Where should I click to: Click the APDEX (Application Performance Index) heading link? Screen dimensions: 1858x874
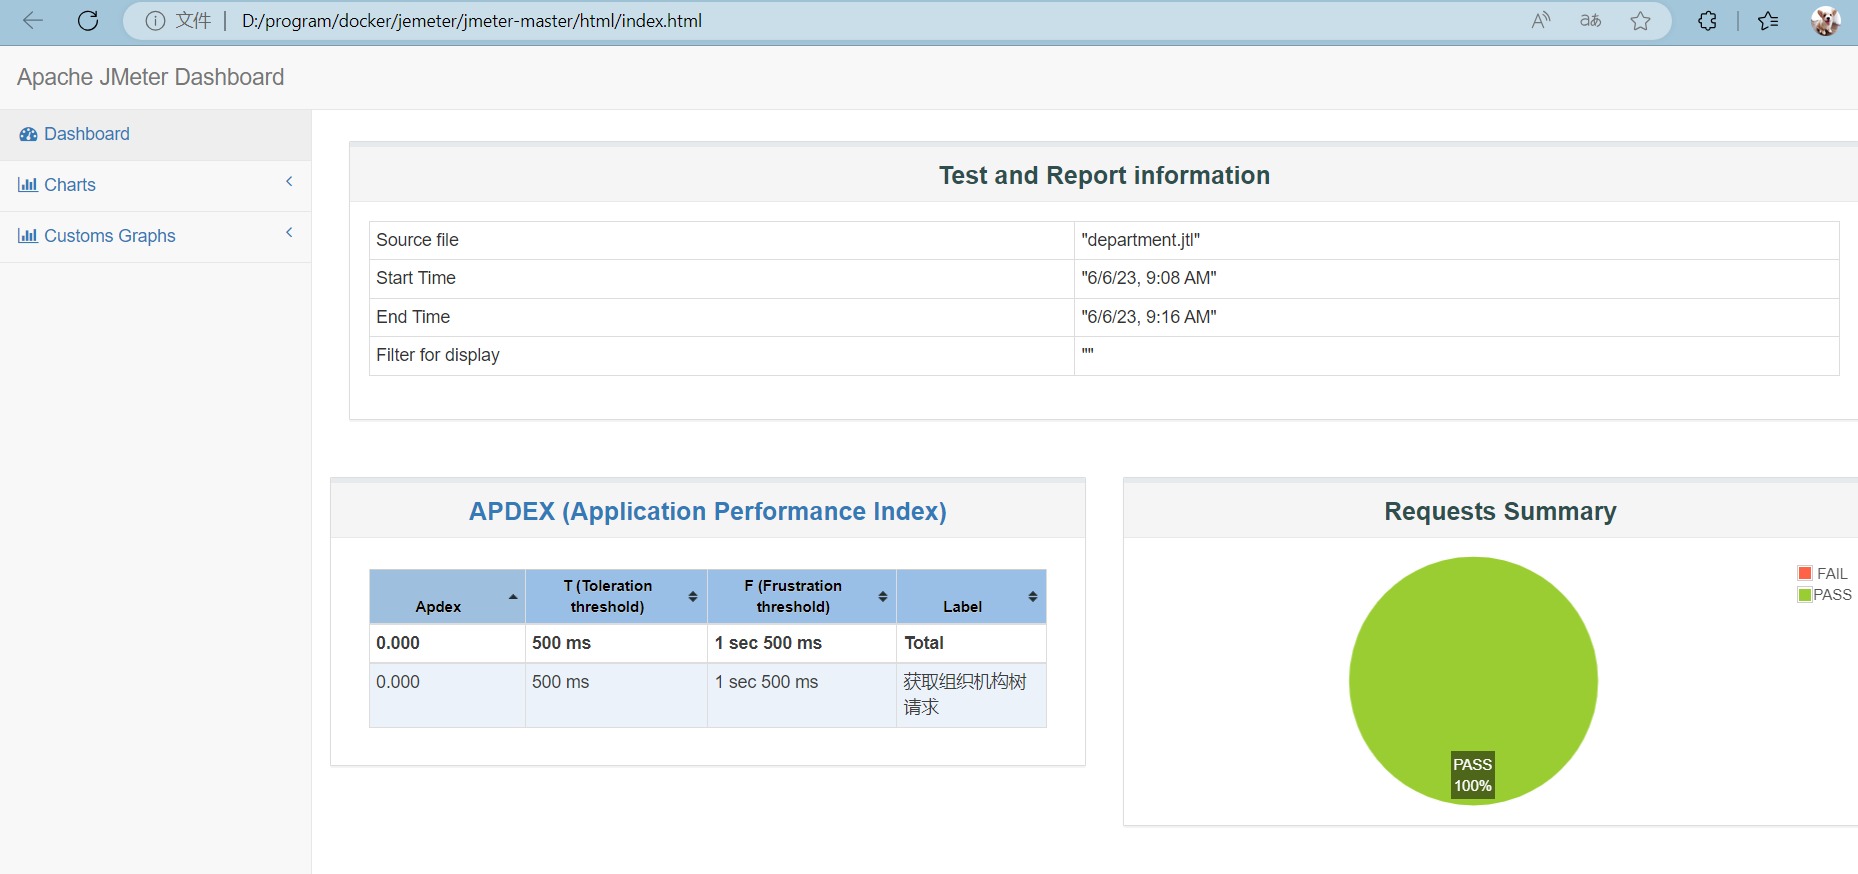[708, 511]
